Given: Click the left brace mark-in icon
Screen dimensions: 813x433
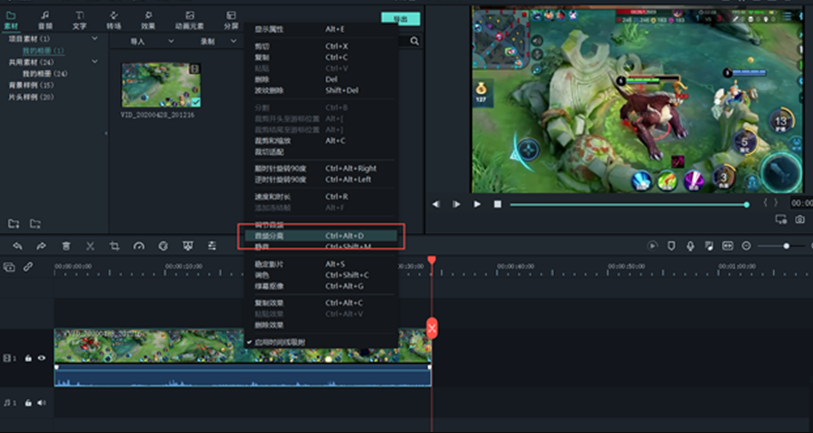Looking at the screenshot, I should pos(765,203).
